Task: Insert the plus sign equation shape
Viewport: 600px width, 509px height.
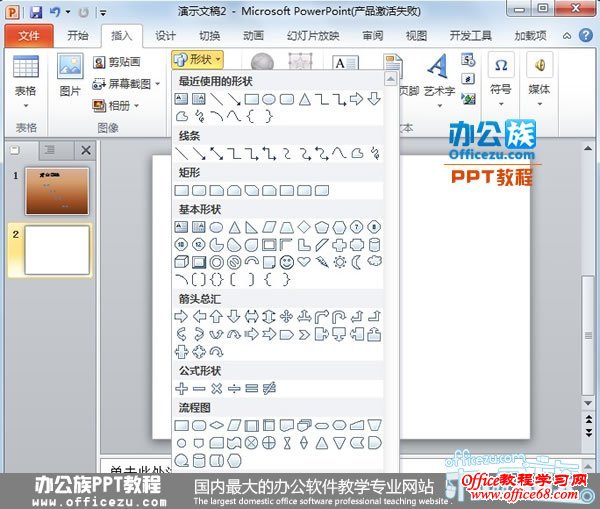Action: [x=181, y=388]
